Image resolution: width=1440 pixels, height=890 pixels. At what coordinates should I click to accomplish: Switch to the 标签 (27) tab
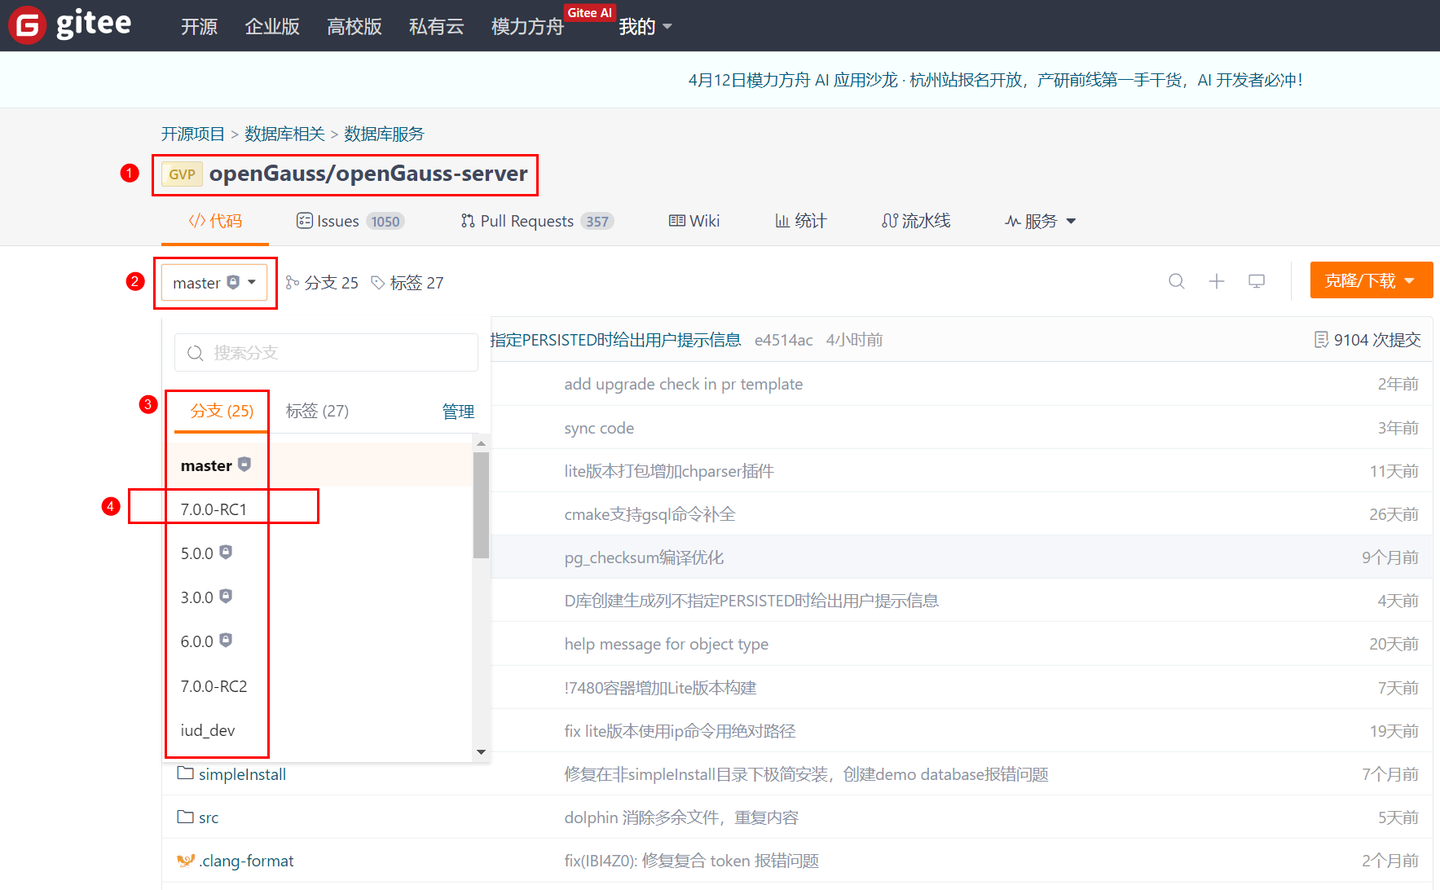pyautogui.click(x=316, y=410)
